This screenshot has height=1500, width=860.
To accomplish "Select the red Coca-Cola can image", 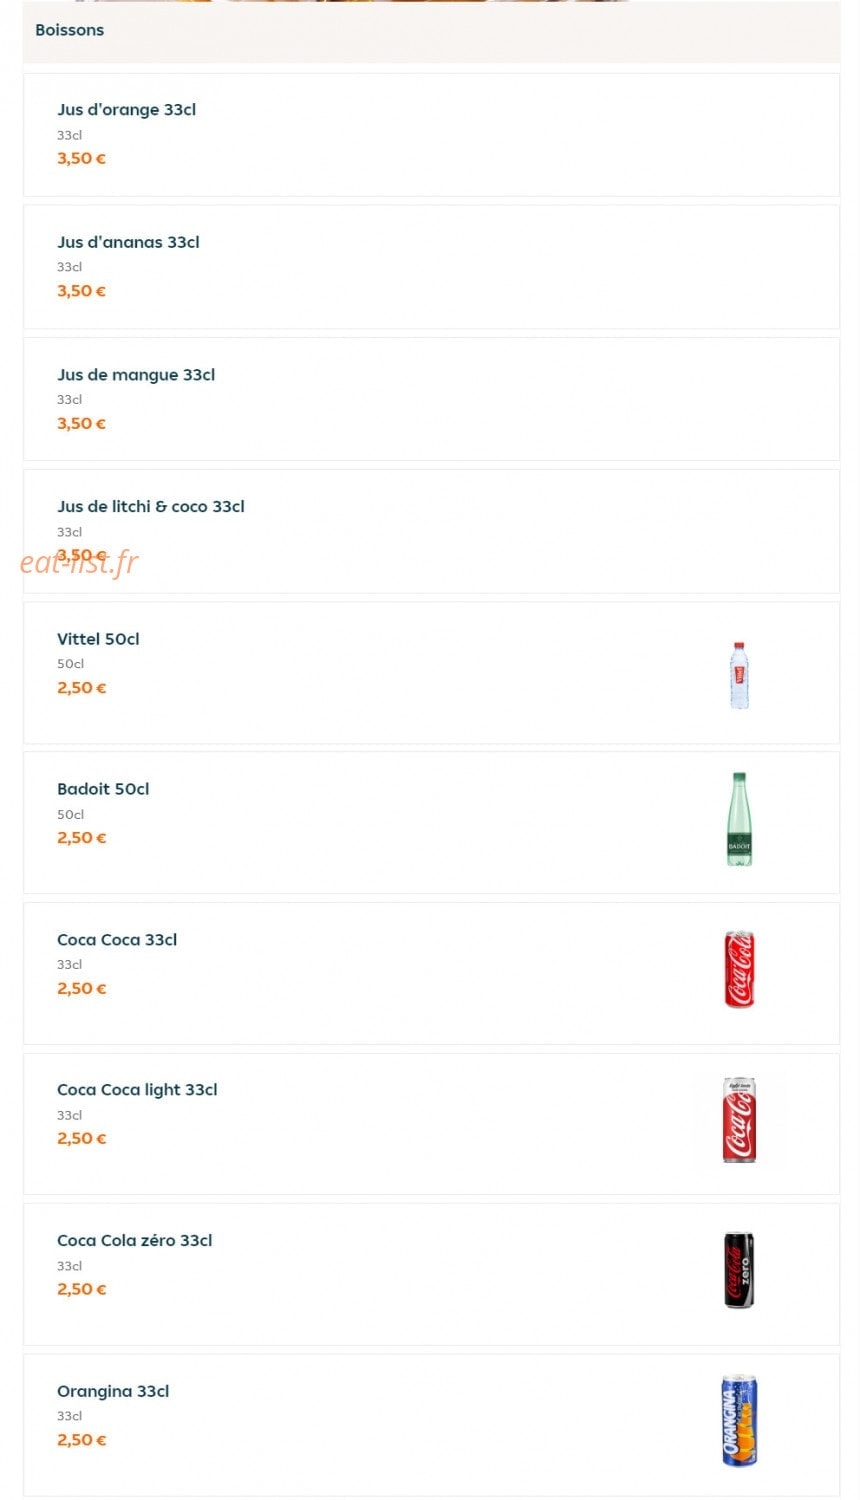I will coord(739,969).
